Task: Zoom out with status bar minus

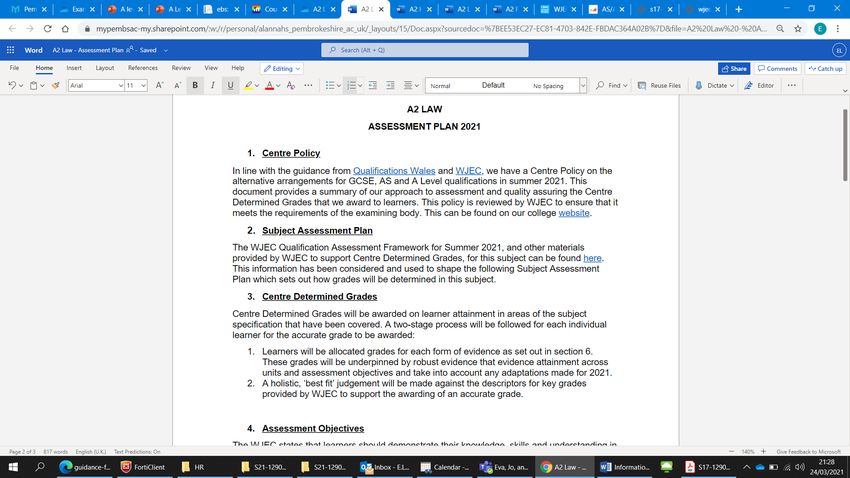Action: tap(731, 451)
